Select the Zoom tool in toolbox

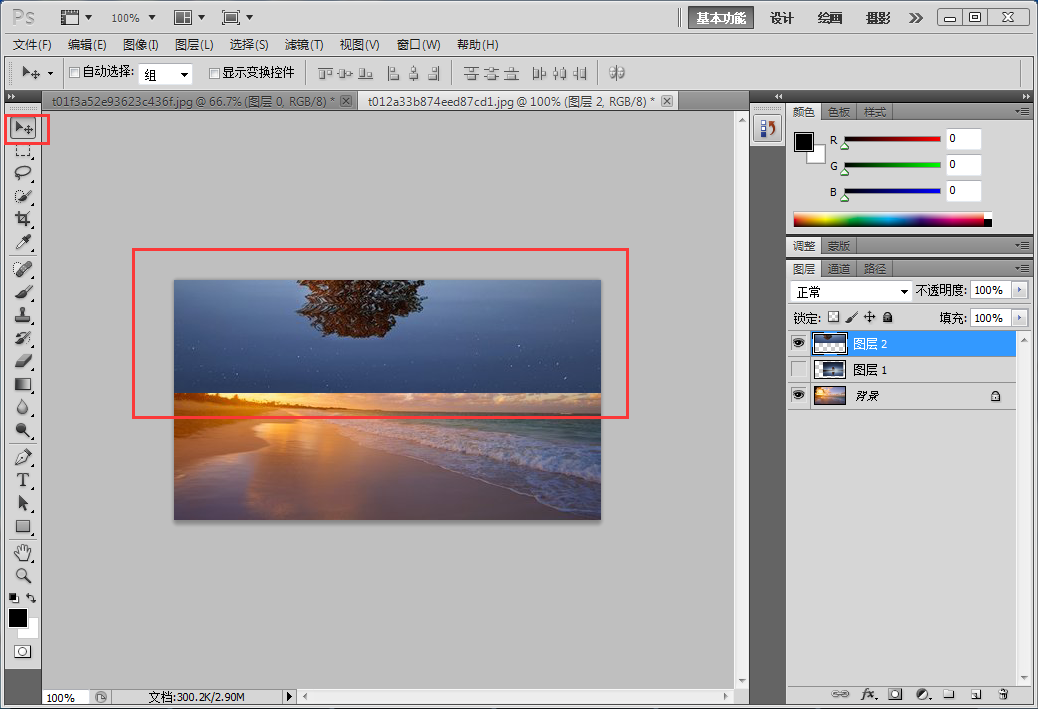23,576
